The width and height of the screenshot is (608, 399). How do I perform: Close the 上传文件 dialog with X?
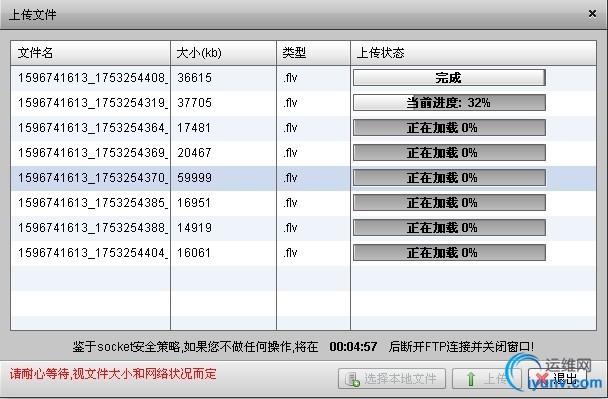[592, 14]
